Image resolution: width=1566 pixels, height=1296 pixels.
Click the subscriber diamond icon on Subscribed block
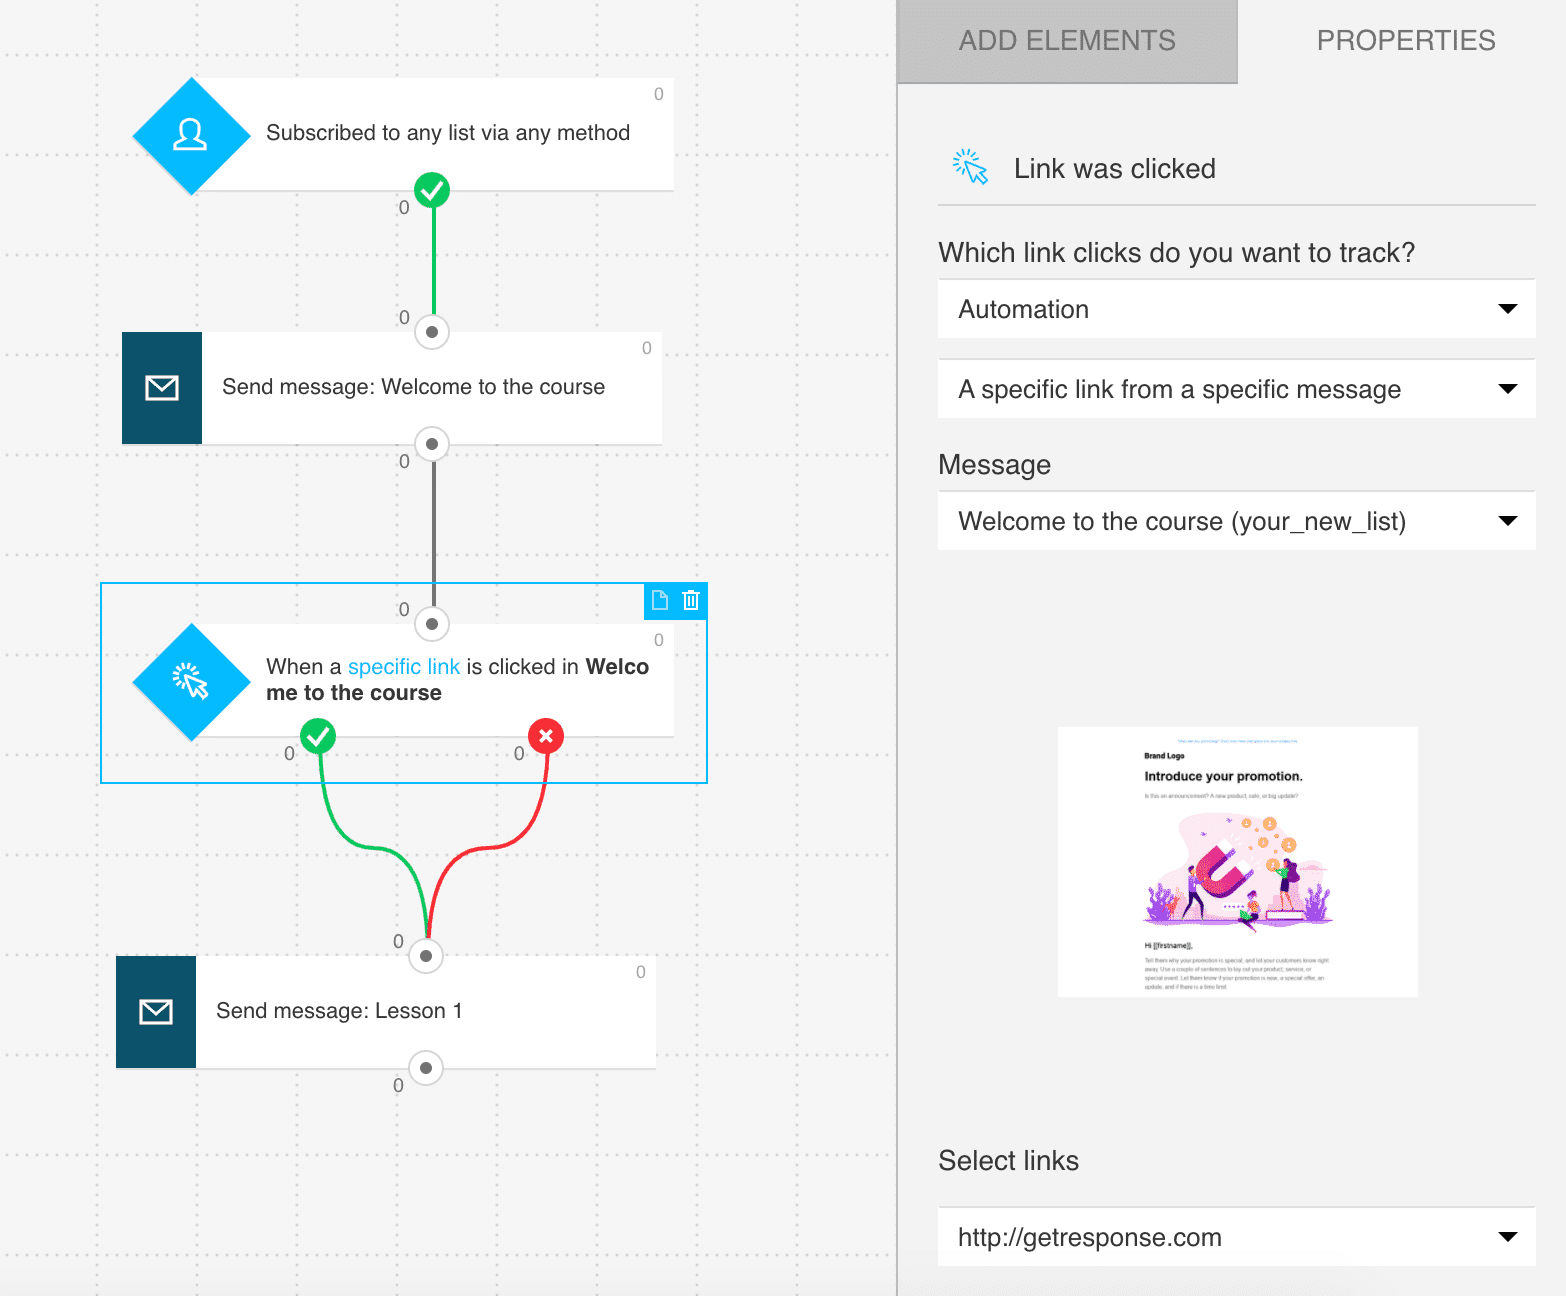coord(191,136)
